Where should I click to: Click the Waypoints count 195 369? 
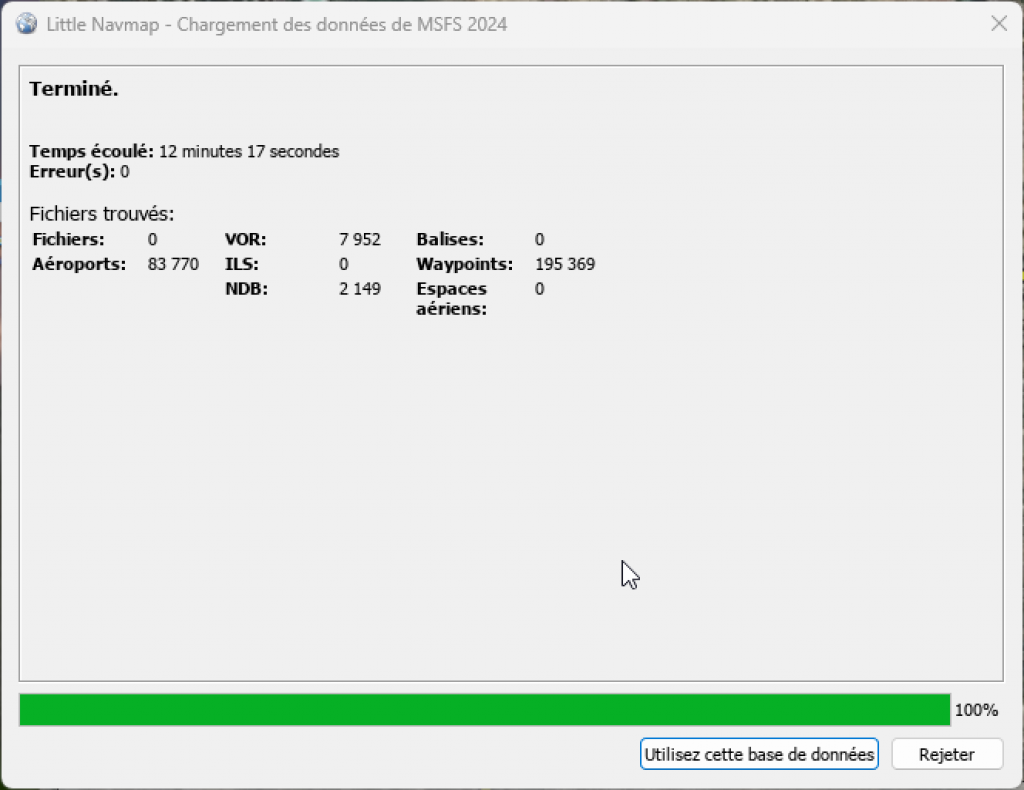(565, 264)
